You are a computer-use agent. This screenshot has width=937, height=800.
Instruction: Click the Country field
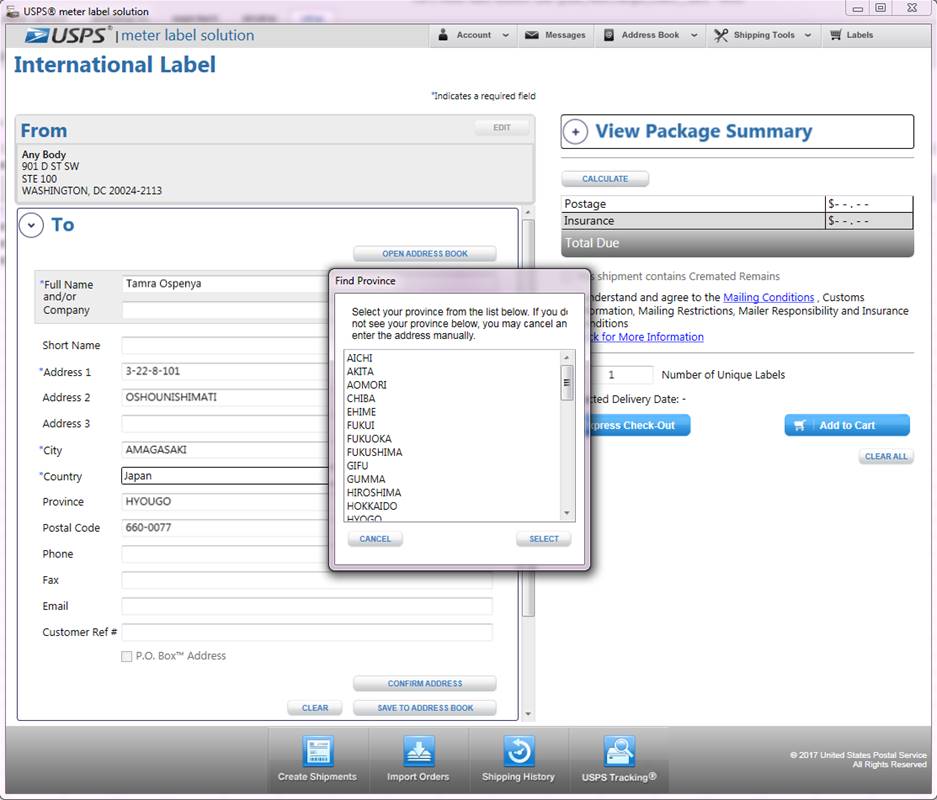pos(225,476)
